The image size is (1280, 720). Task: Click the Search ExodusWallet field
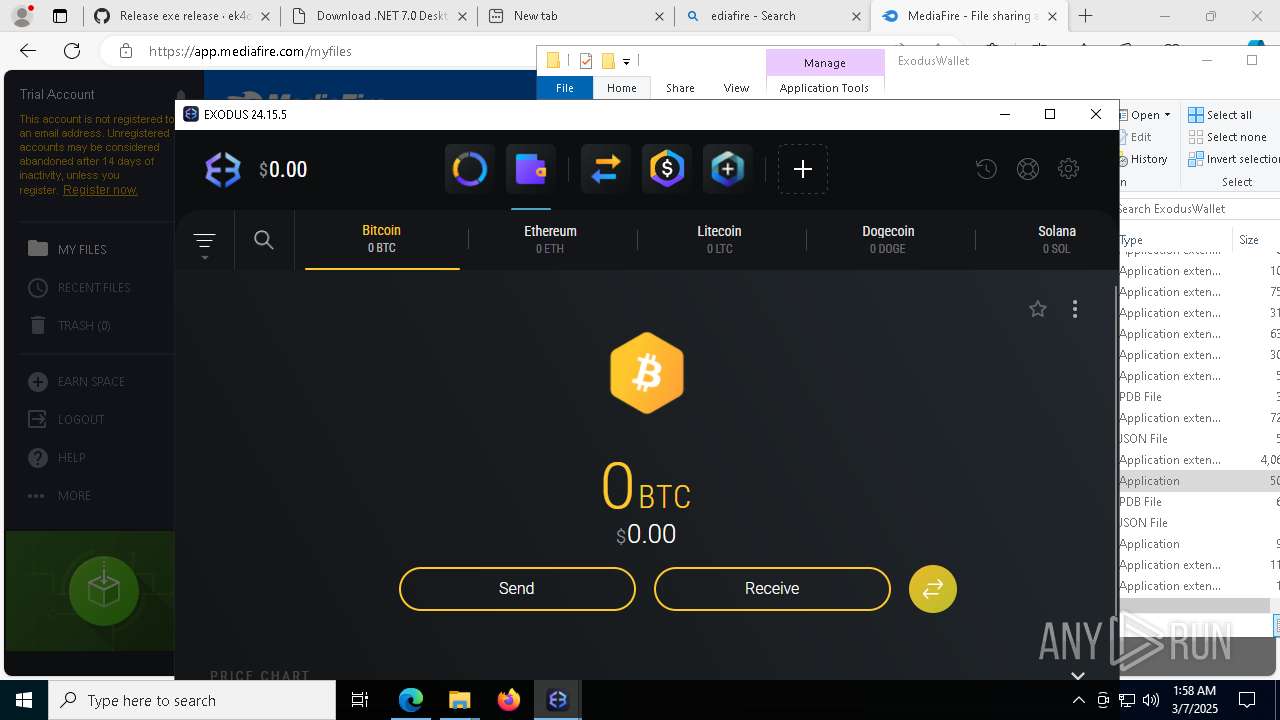pyautogui.click(x=1198, y=209)
